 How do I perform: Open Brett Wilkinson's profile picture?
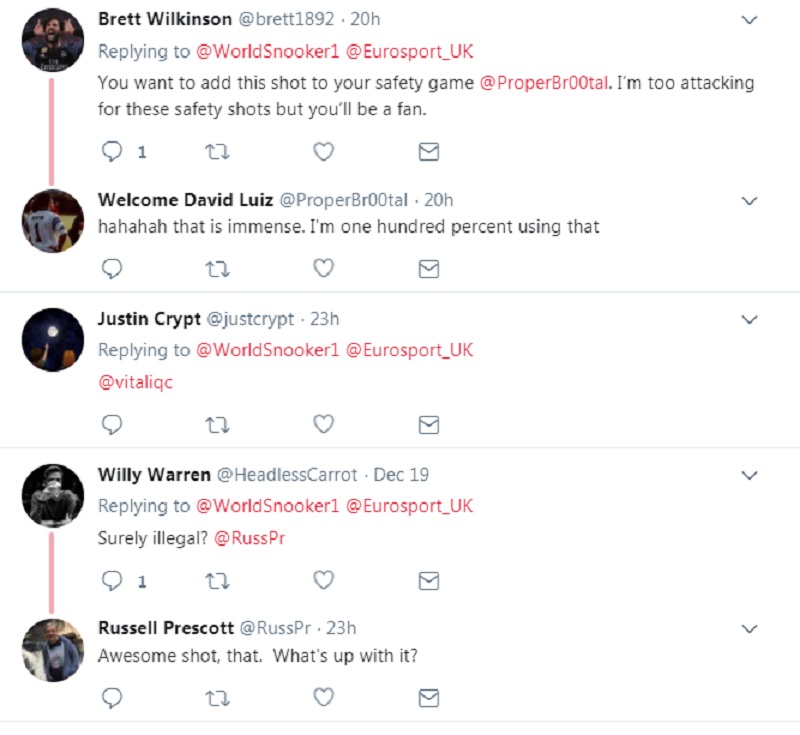53,40
